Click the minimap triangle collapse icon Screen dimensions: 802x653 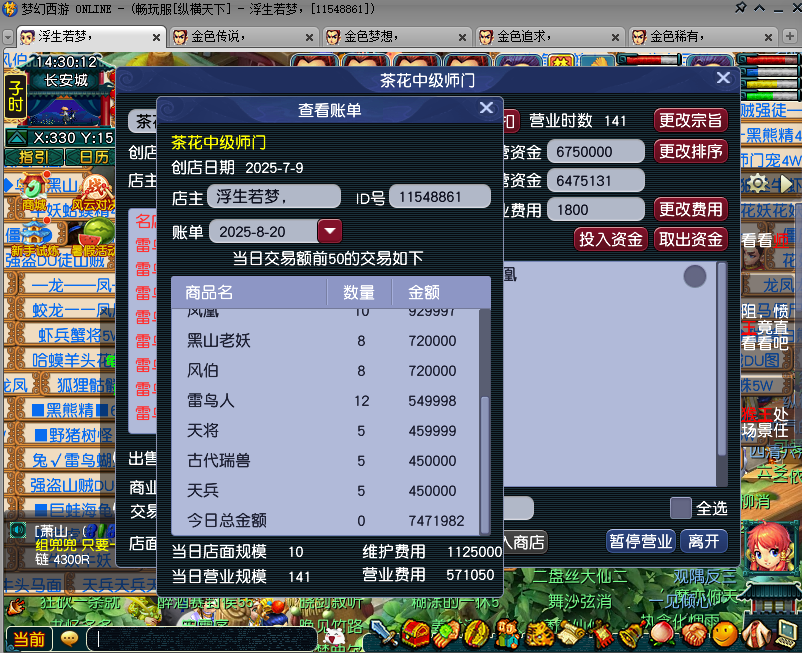coord(17,138)
